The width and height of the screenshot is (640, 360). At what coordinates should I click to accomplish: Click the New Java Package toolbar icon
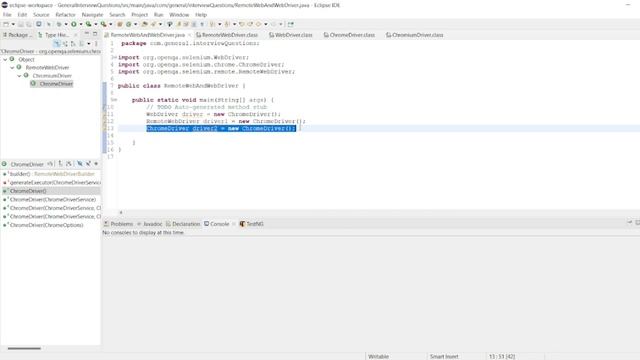[x=120, y=24]
